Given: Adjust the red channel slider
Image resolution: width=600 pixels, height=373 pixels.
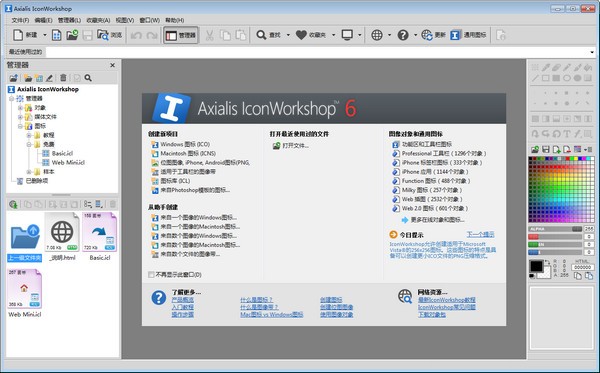Looking at the screenshot, I should [x=555, y=237].
